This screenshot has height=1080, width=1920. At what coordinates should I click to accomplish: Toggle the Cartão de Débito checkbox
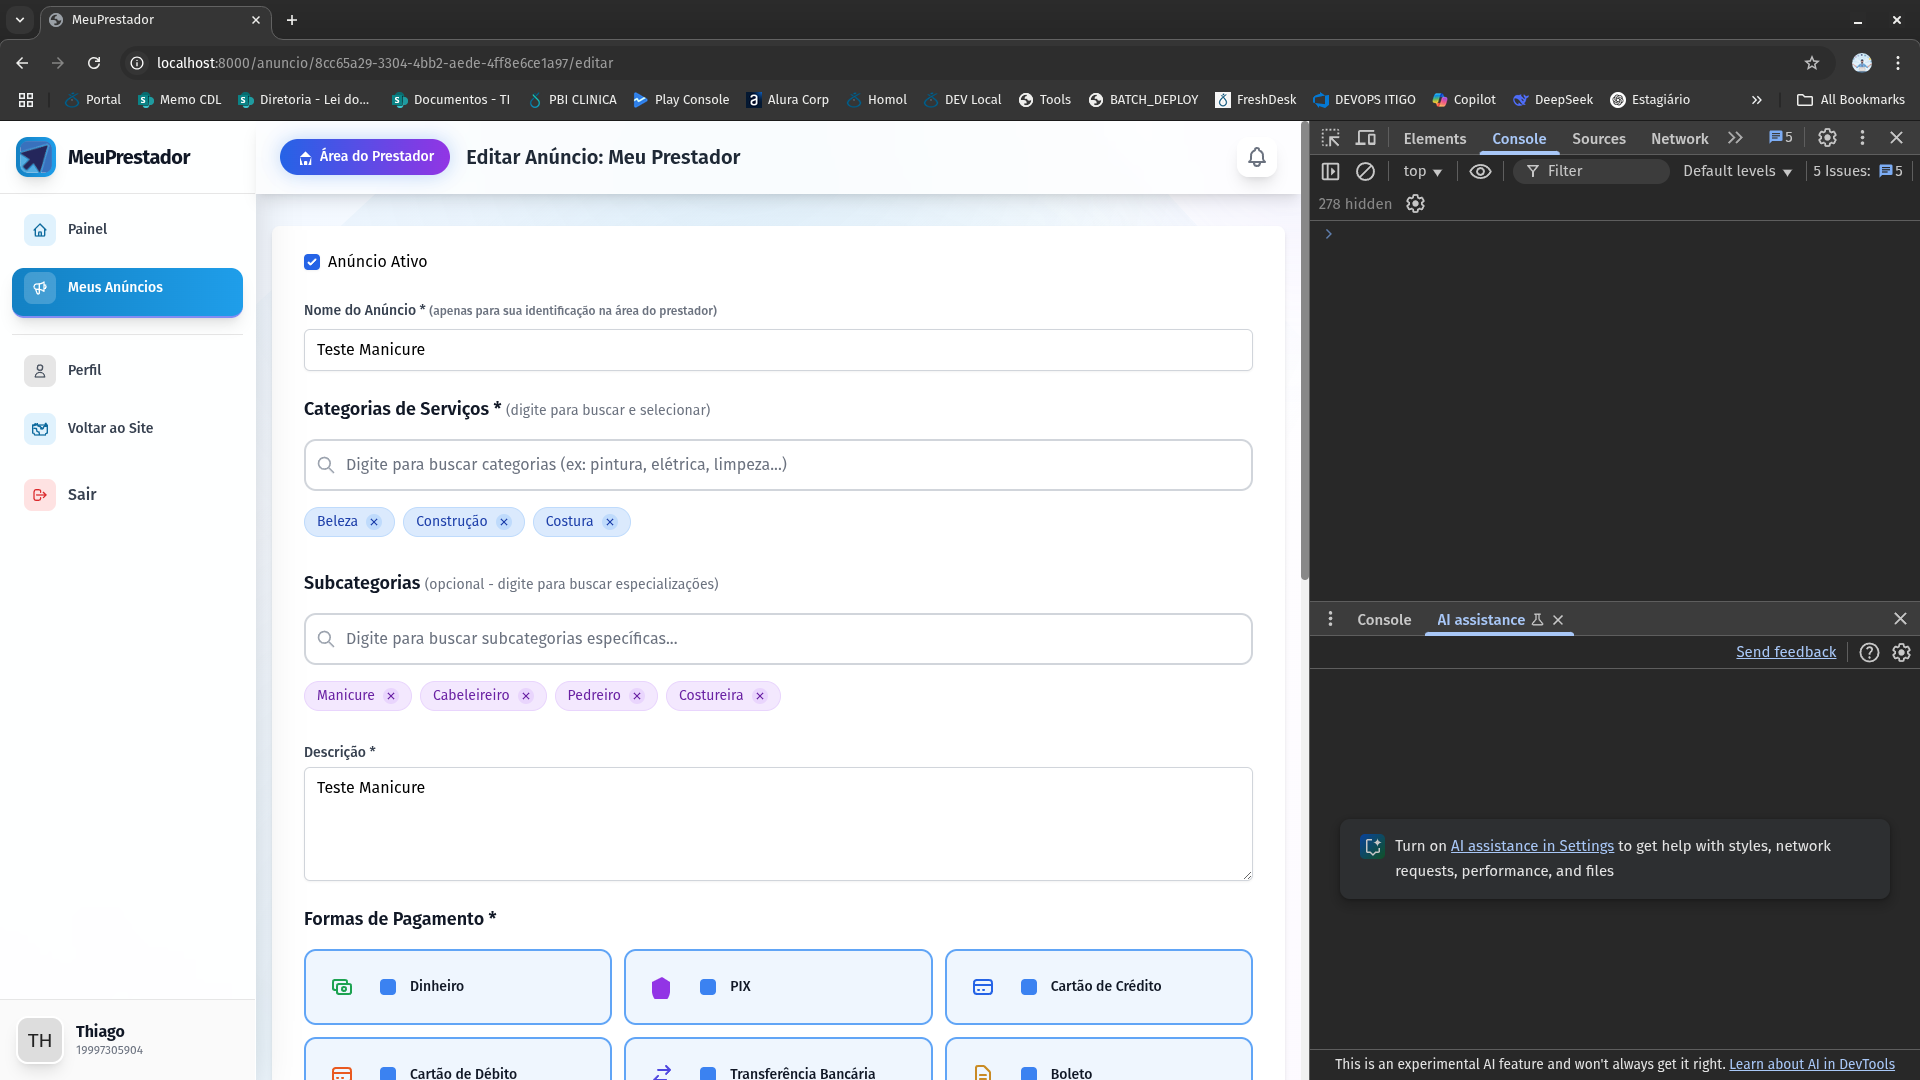[388, 1073]
